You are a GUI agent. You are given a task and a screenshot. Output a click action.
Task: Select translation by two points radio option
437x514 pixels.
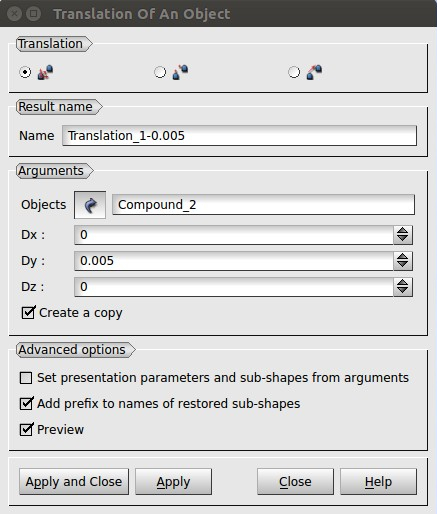tap(160, 72)
